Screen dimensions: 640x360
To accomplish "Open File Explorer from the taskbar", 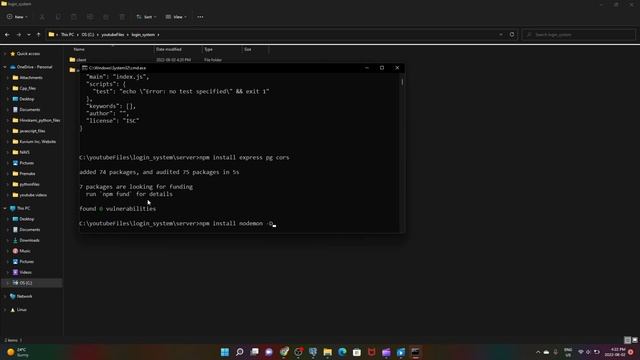I will coord(327,352).
